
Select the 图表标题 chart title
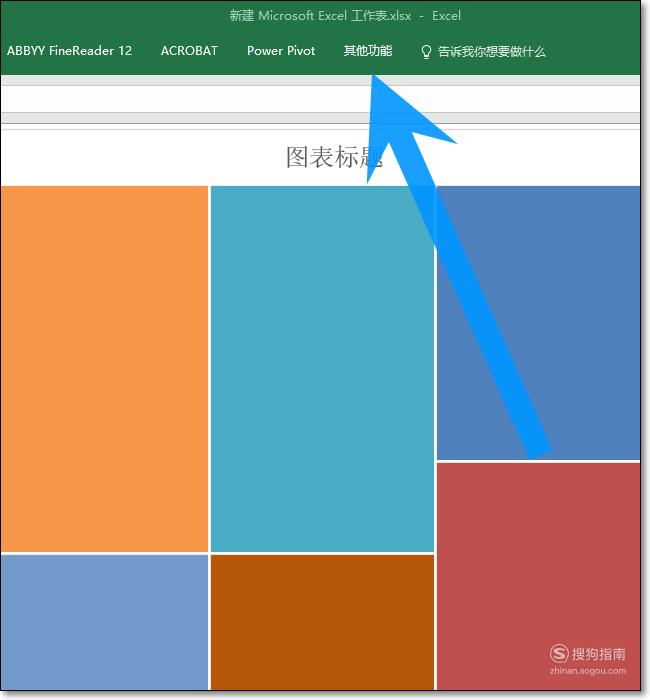334,157
